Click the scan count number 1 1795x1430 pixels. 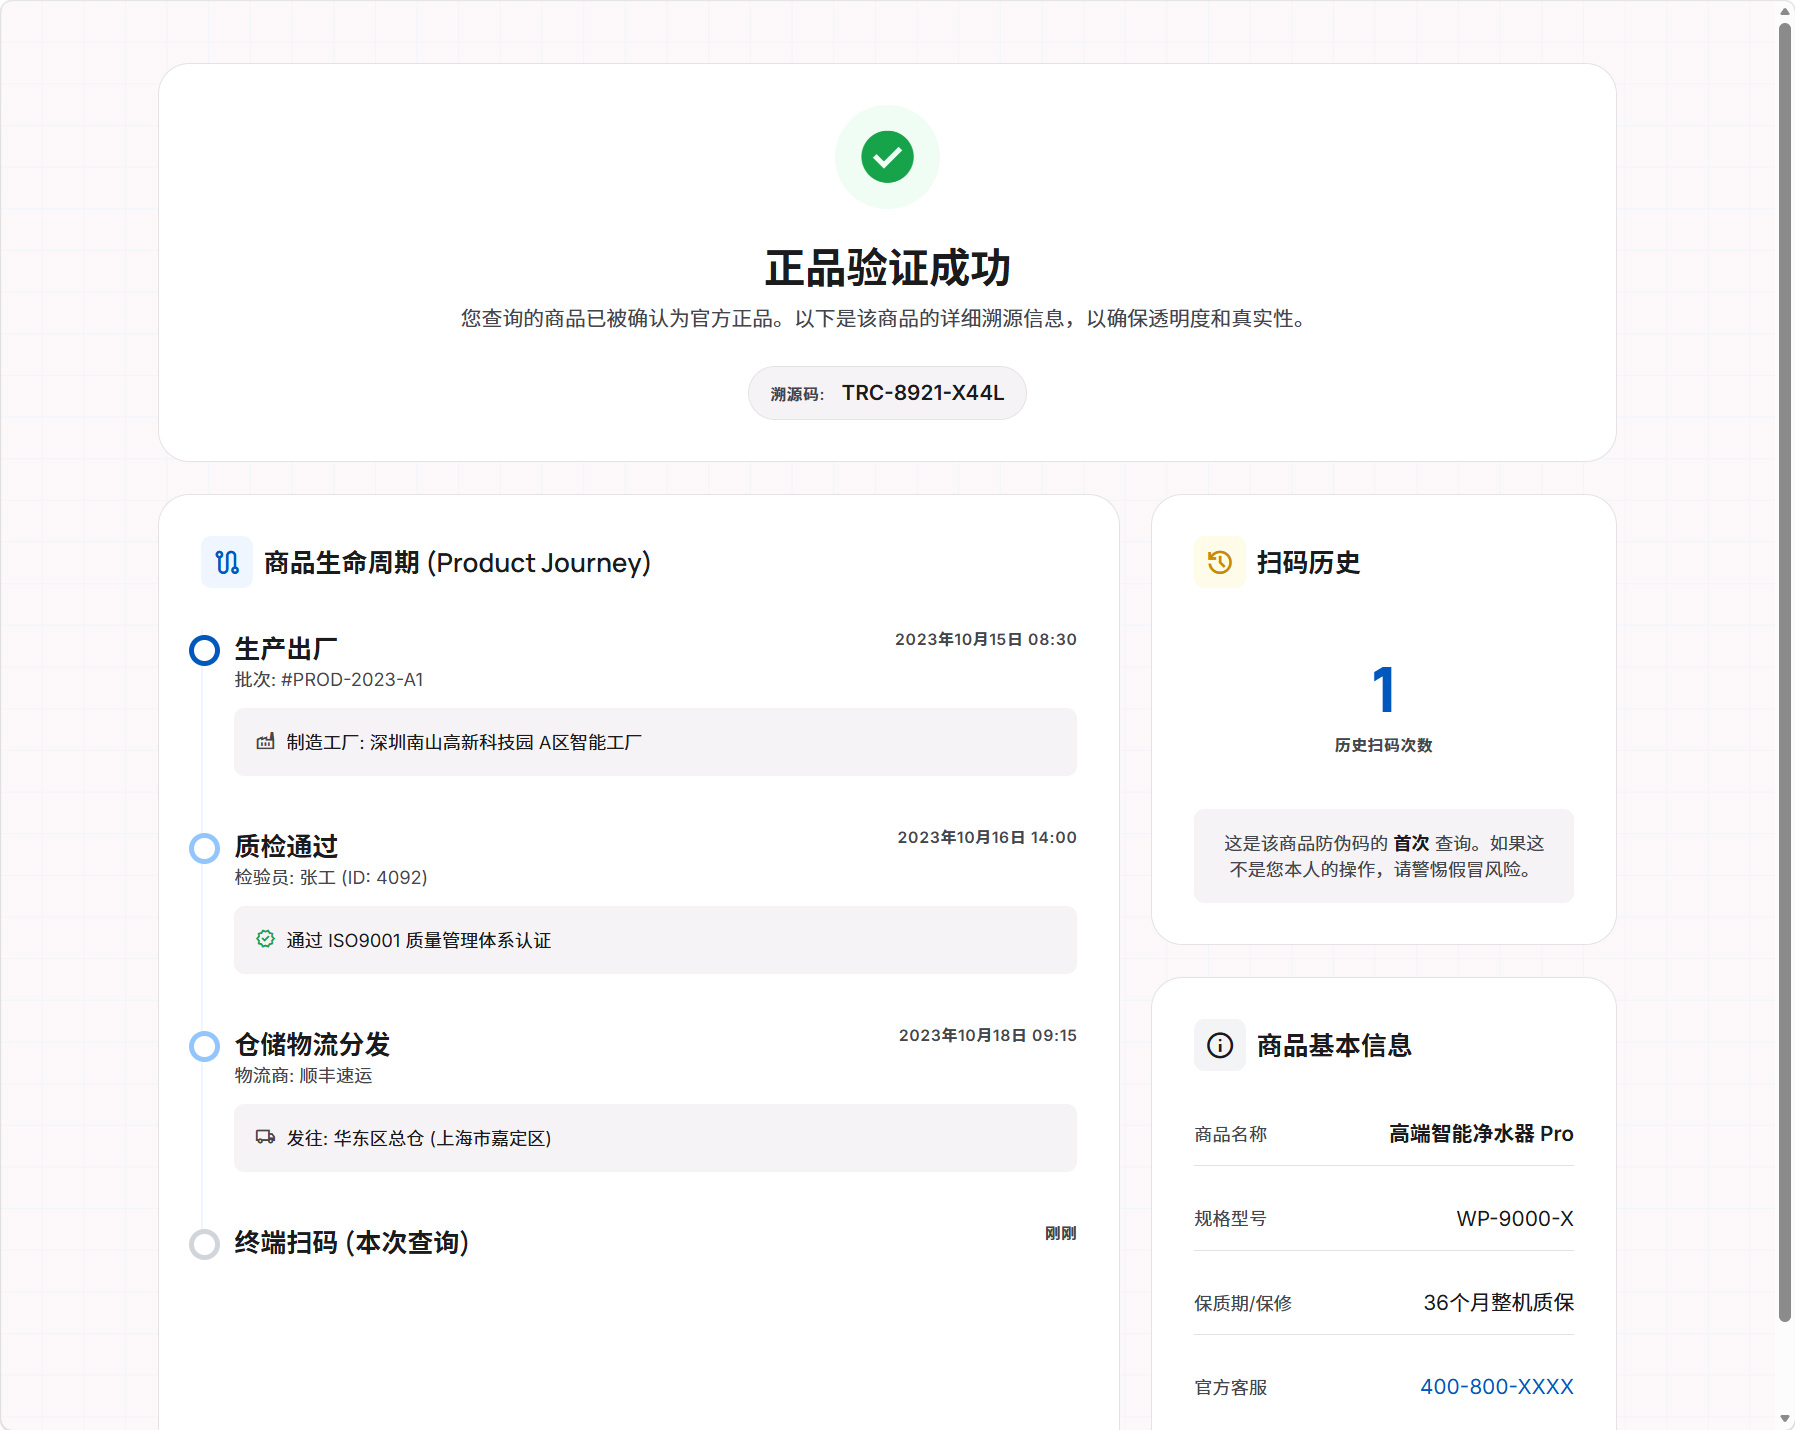click(x=1384, y=690)
